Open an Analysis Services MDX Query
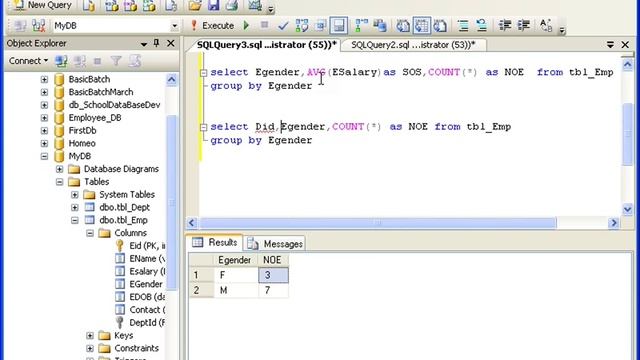Viewport: 640px width, 360px height. 111,5
